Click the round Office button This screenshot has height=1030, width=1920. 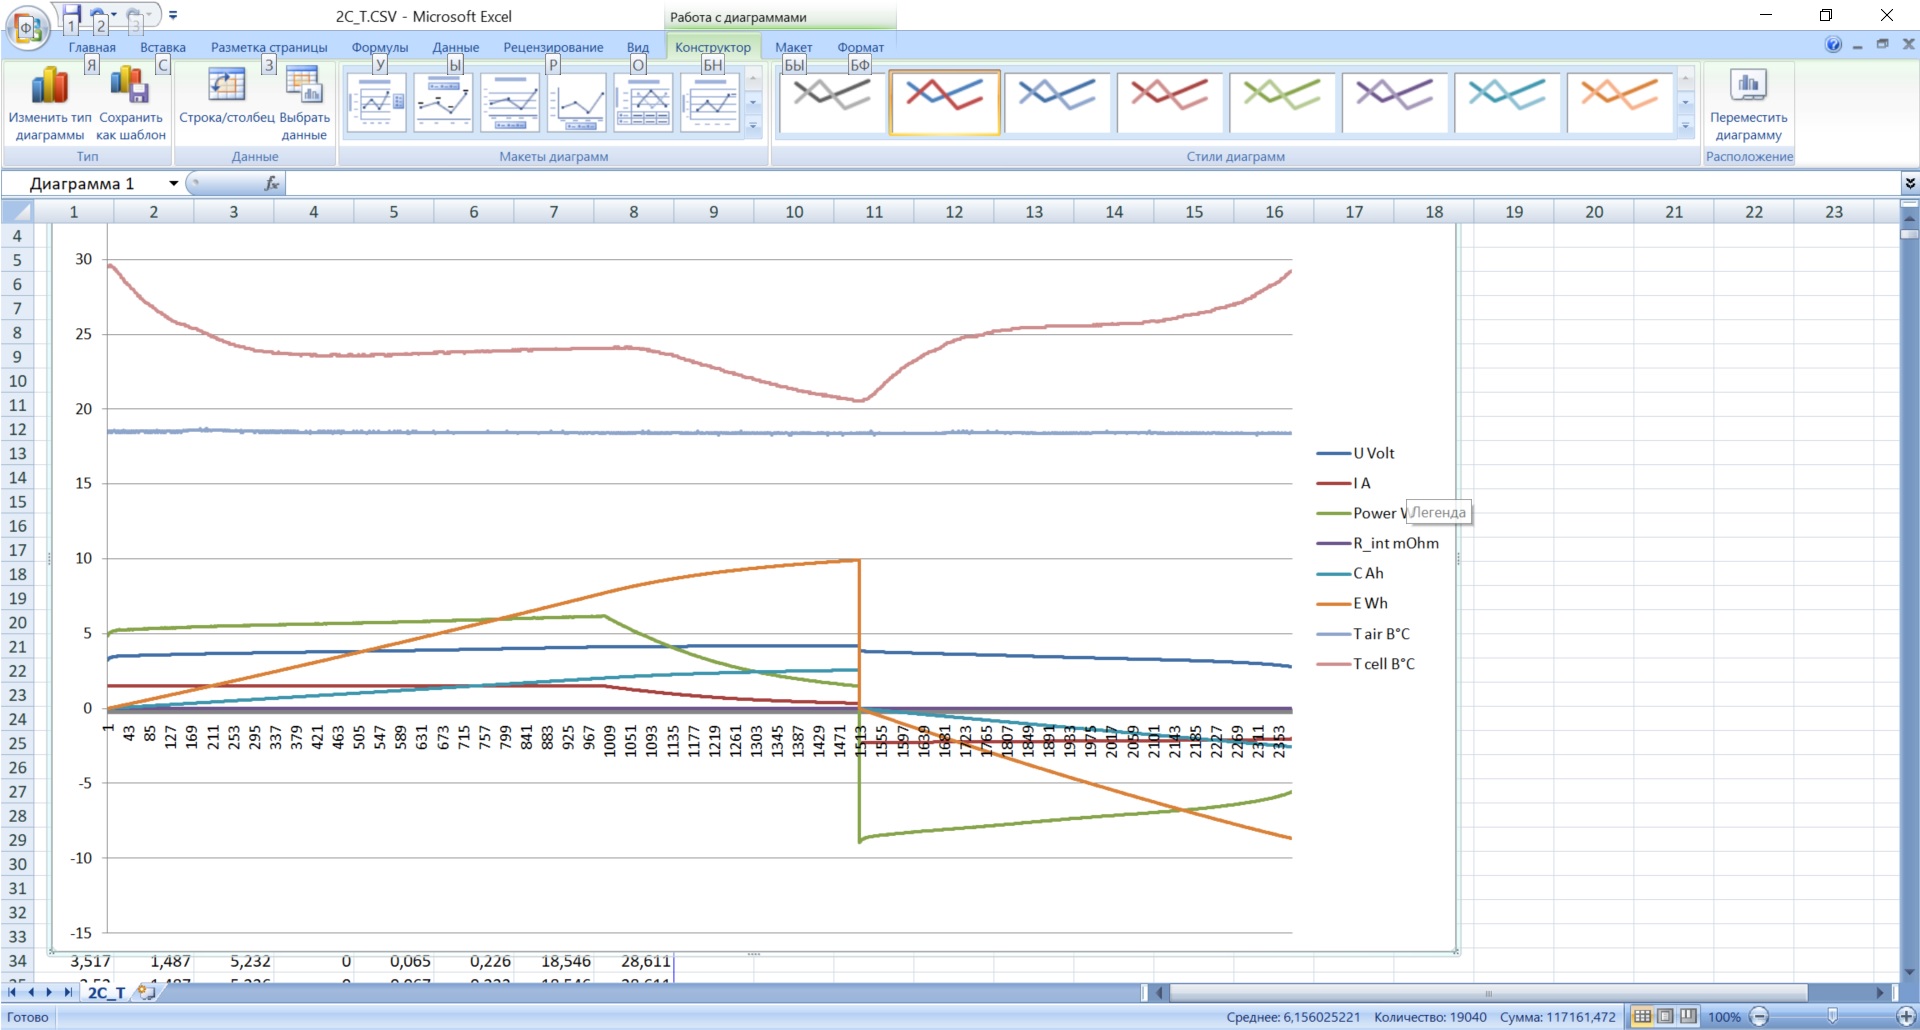(27, 27)
